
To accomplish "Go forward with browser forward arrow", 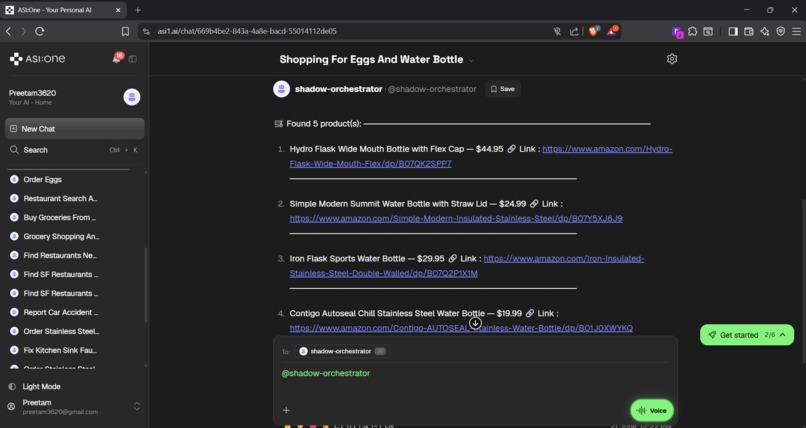I will click(x=24, y=31).
